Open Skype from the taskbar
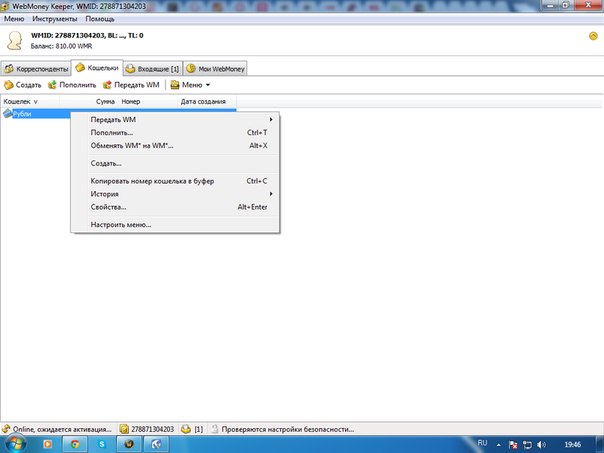 (x=102, y=444)
